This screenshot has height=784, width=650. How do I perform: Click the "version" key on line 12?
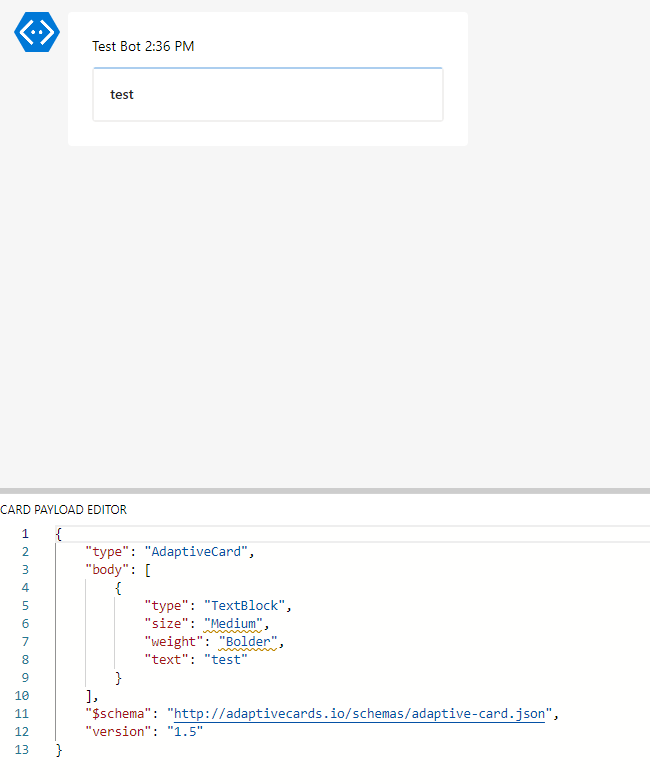pyautogui.click(x=118, y=732)
